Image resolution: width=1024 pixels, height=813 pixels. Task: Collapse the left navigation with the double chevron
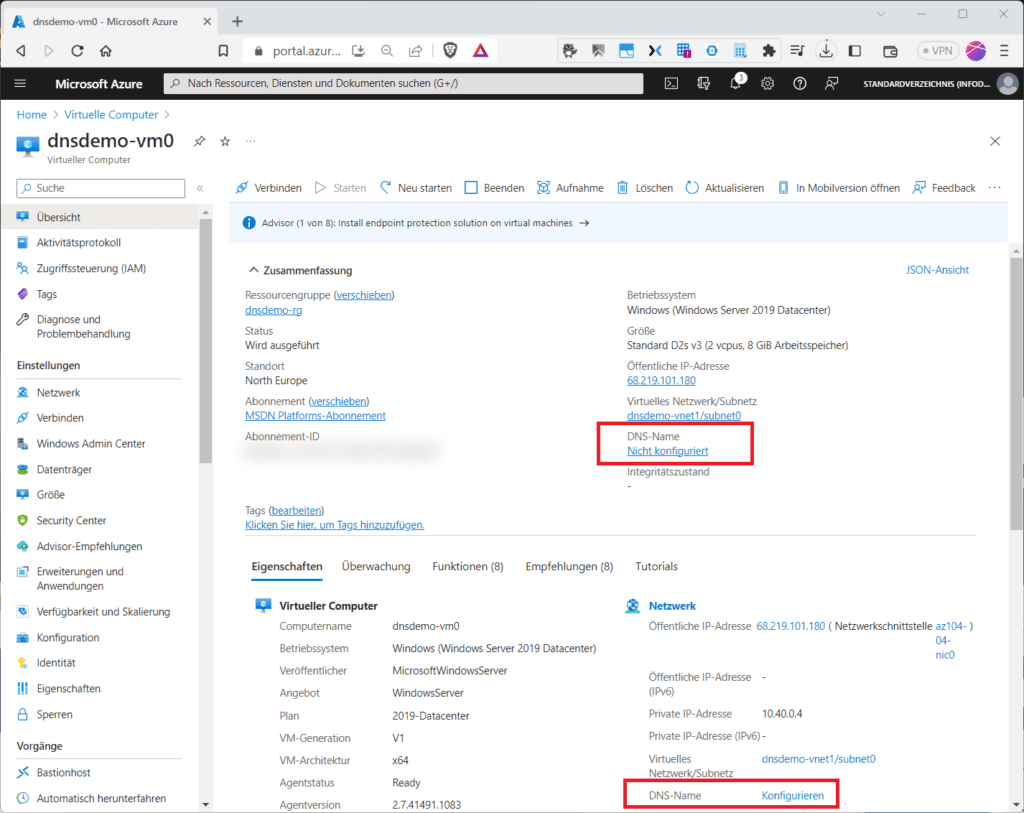click(200, 188)
